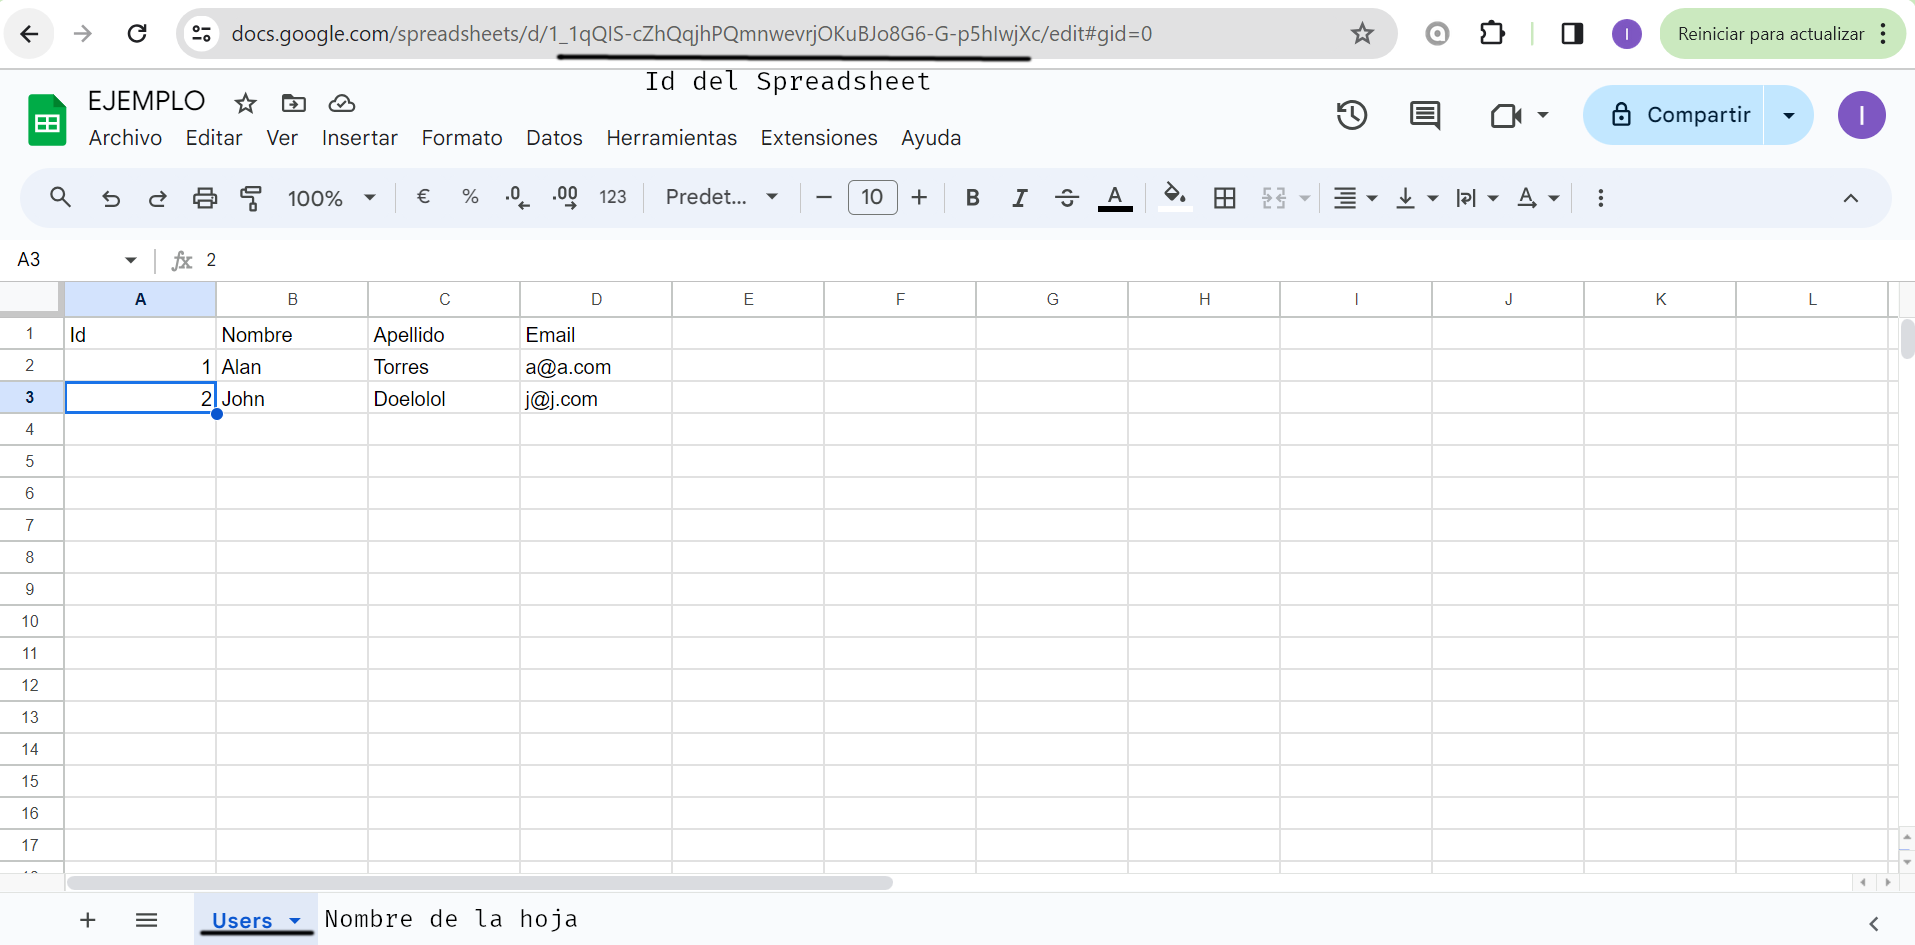Reload the page with refresh icon
The height and width of the screenshot is (945, 1915).
(137, 34)
